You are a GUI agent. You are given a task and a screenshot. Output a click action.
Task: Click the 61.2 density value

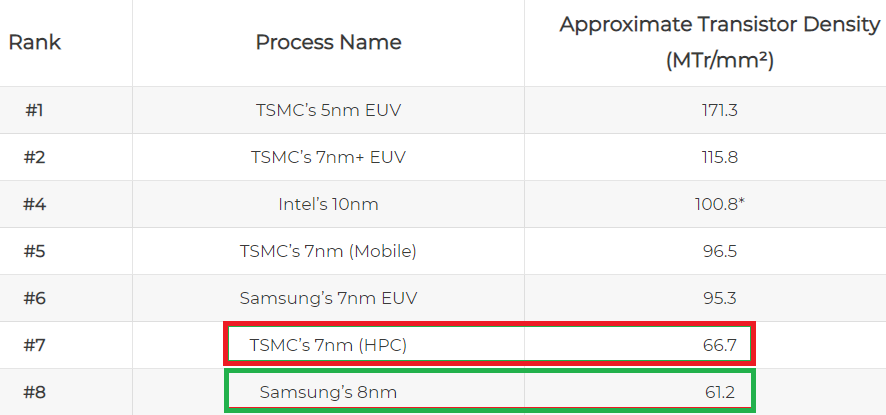tap(720, 391)
